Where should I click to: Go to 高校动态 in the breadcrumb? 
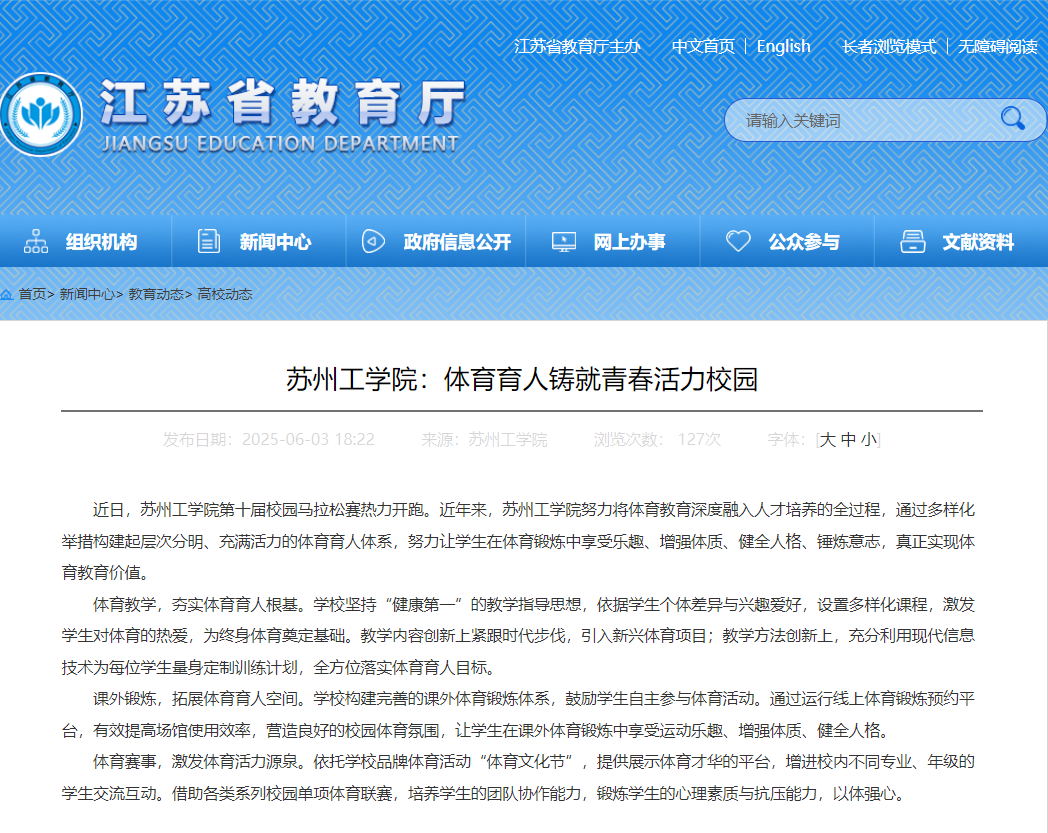(225, 294)
